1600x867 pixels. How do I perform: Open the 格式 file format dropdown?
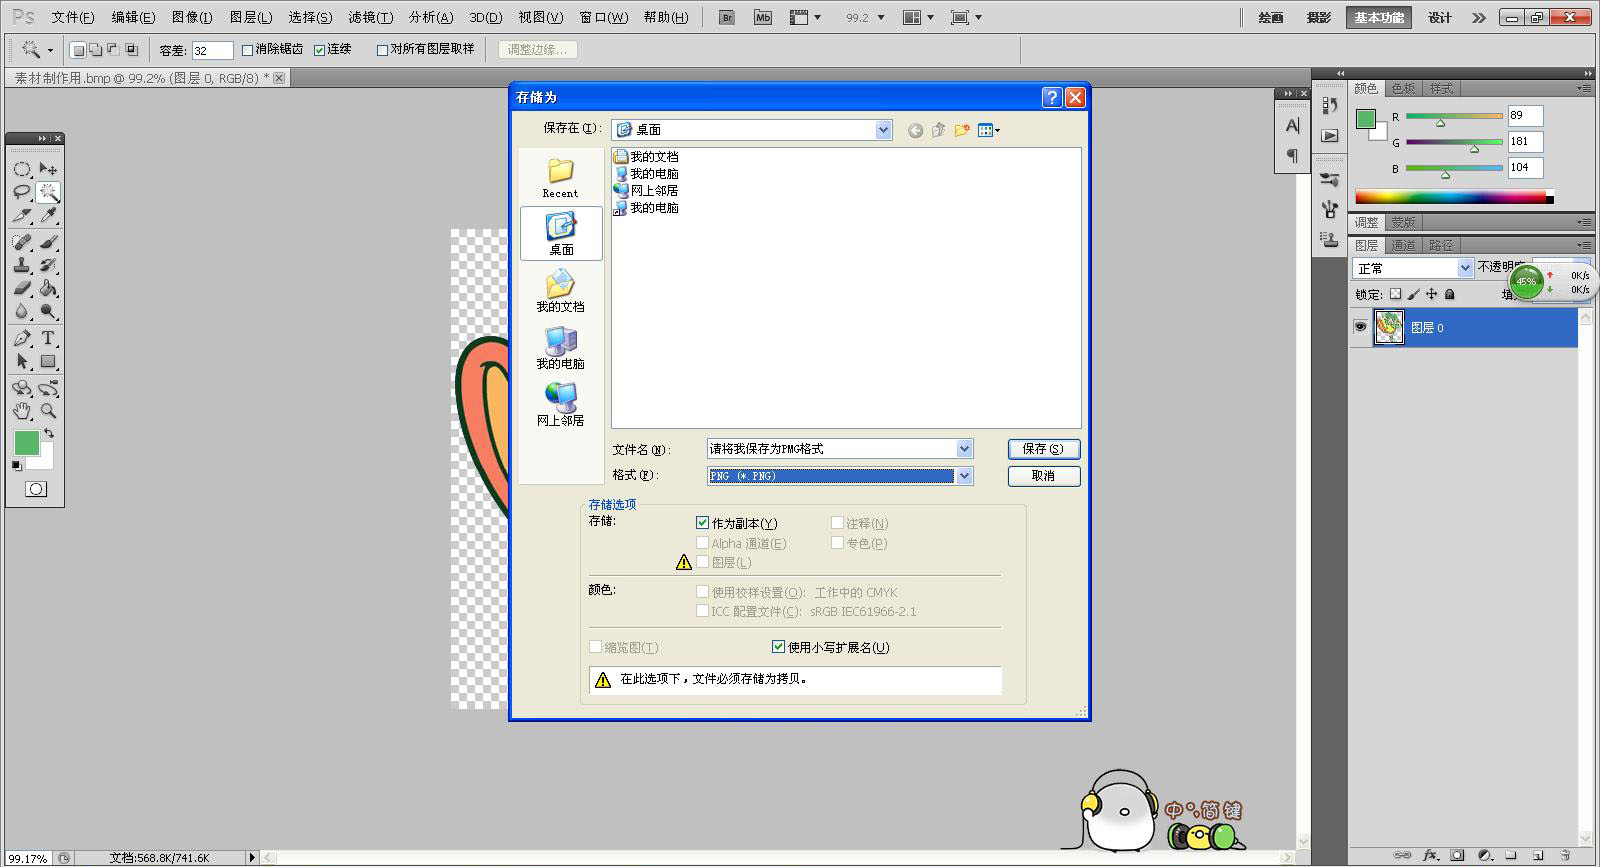click(964, 476)
